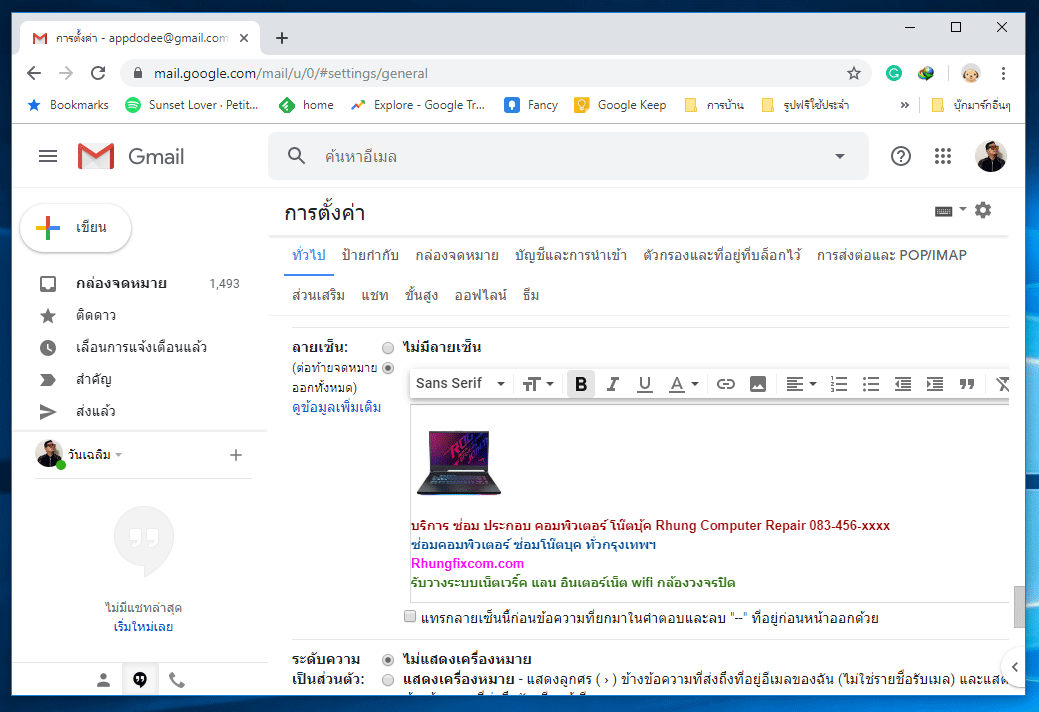The width and height of the screenshot is (1039, 712).
Task: Click the laptop image in the signature
Action: point(459,462)
